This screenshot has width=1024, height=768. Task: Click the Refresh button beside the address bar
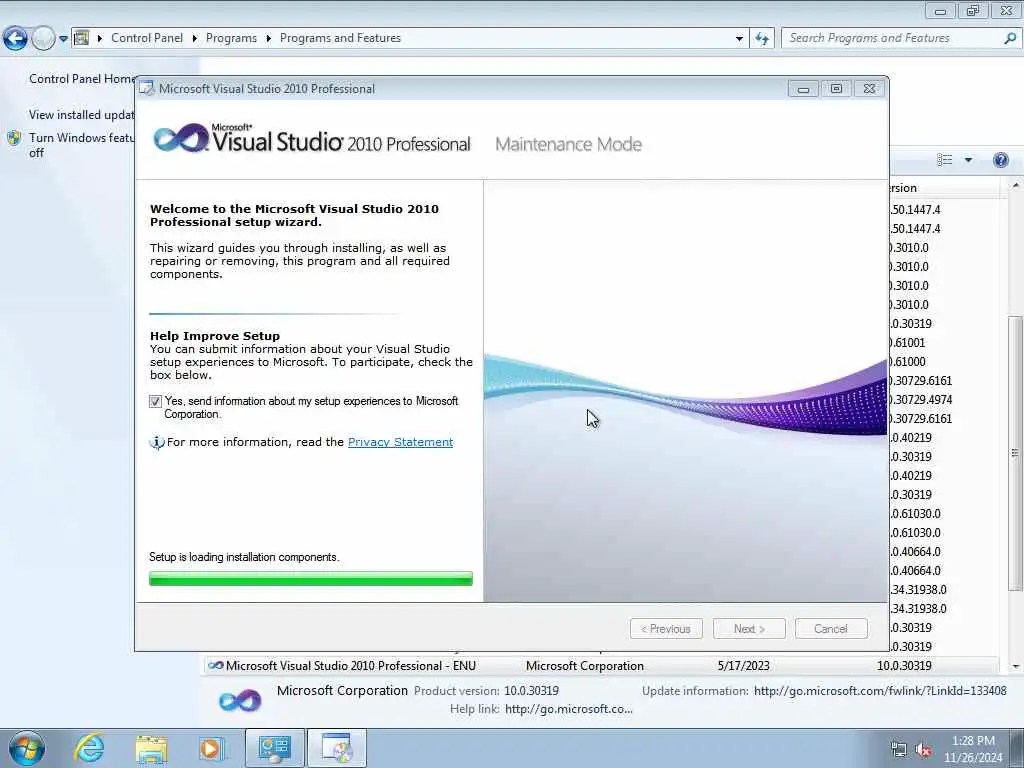[762, 39]
